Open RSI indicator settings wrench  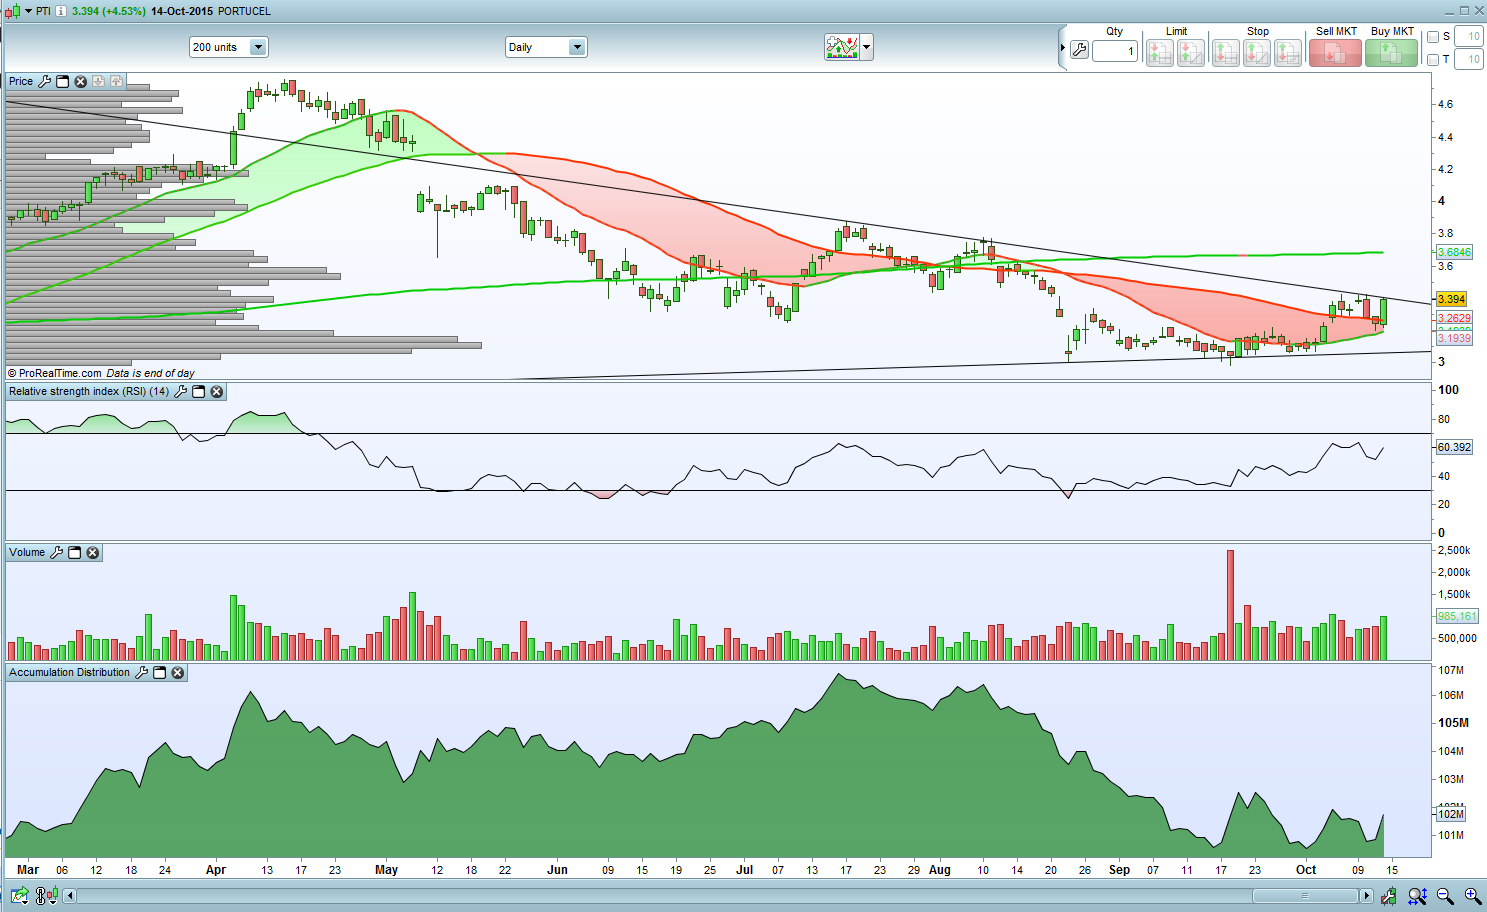180,391
